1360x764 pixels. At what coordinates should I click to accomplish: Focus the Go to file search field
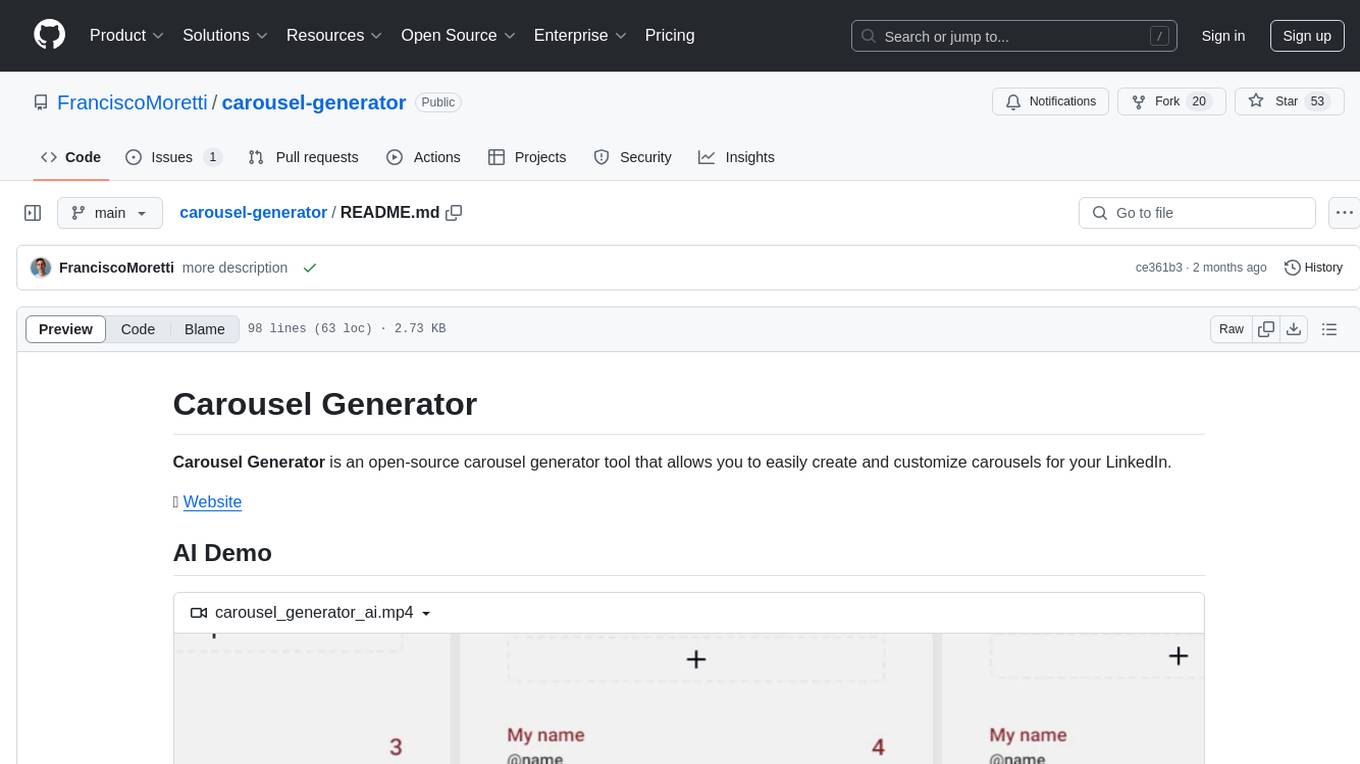1197,213
